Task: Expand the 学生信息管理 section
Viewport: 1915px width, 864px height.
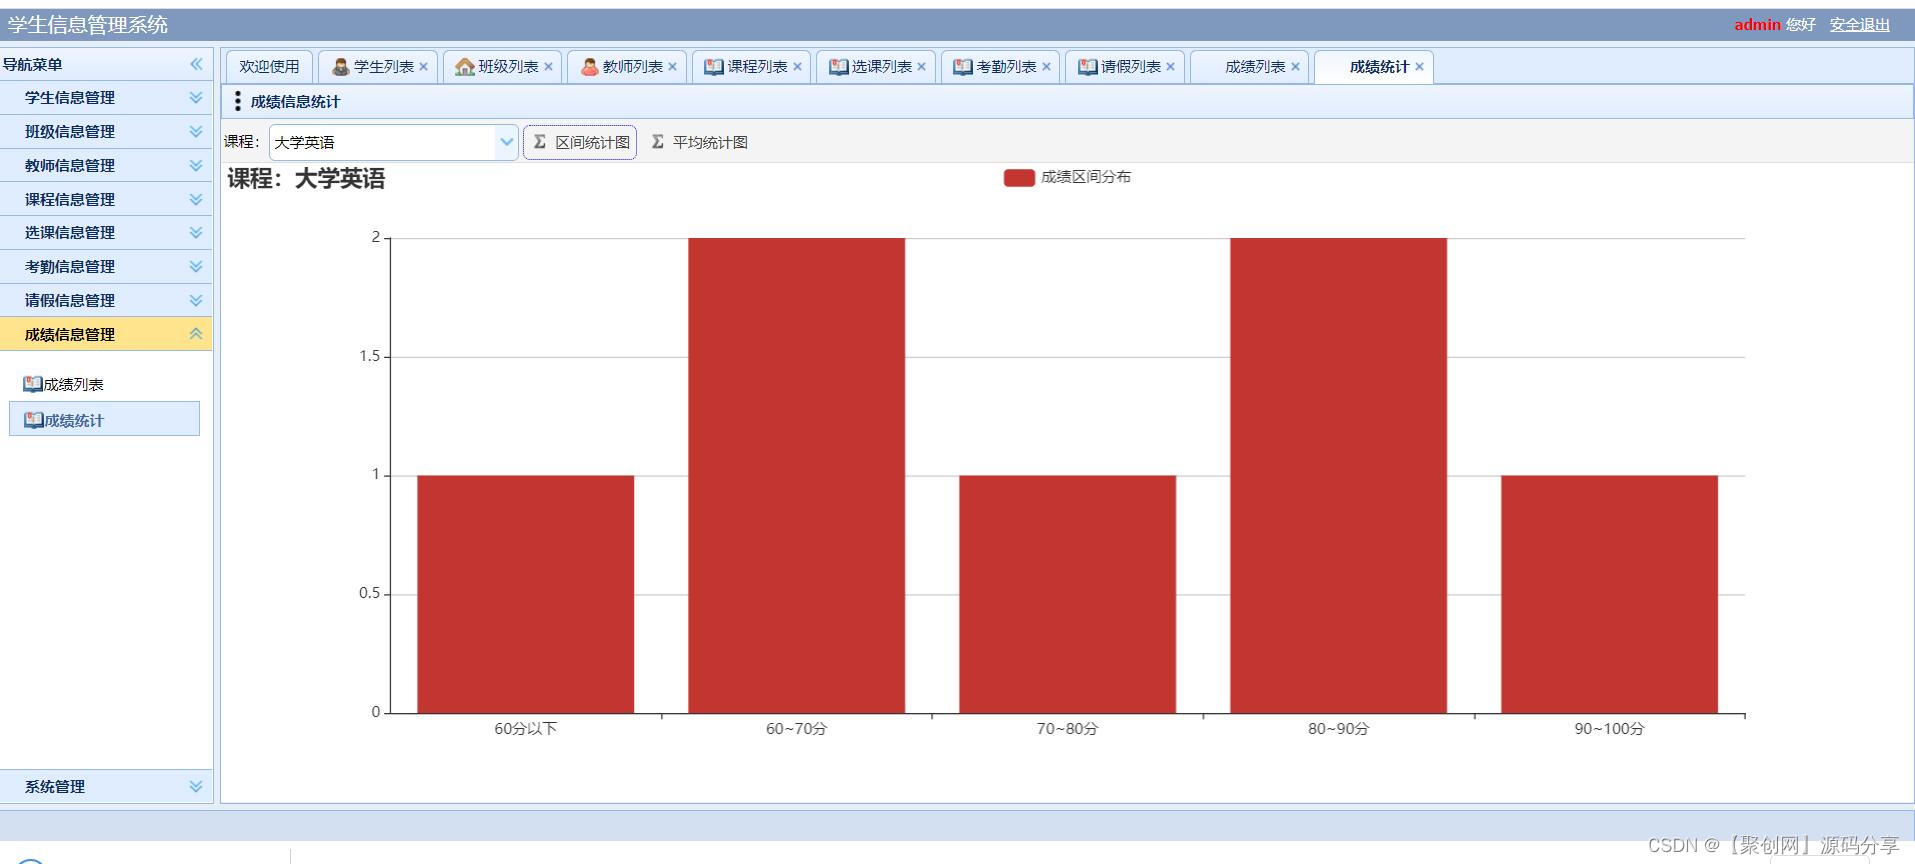Action: (196, 98)
